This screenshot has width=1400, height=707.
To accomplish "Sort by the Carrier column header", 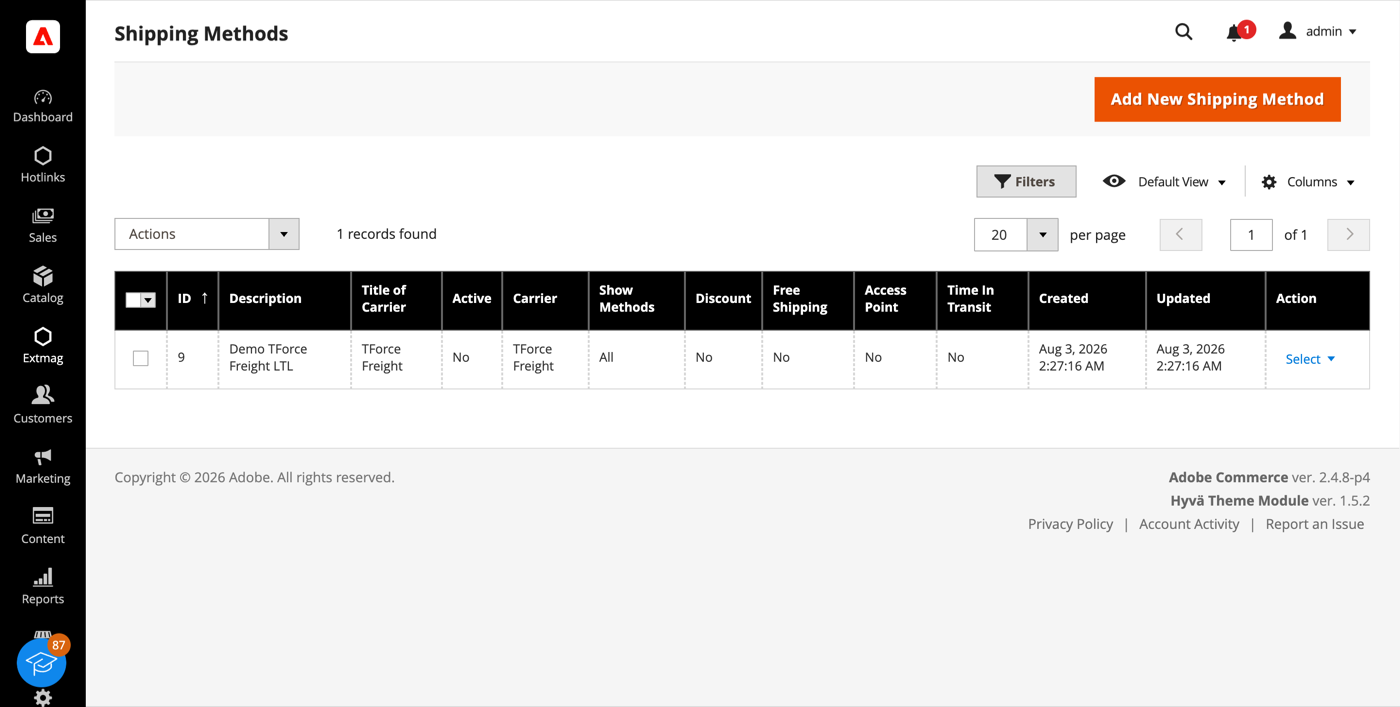I will [x=545, y=299].
